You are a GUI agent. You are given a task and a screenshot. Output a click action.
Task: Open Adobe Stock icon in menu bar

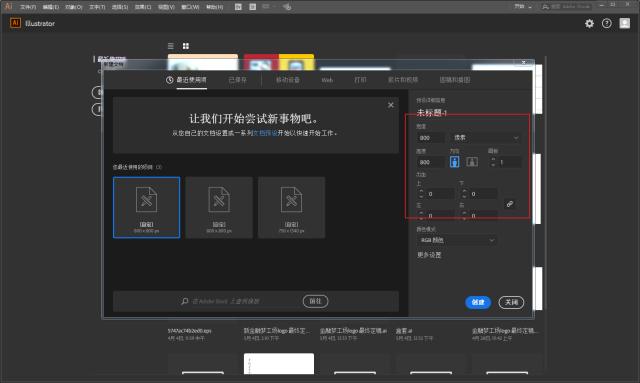coord(253,7)
